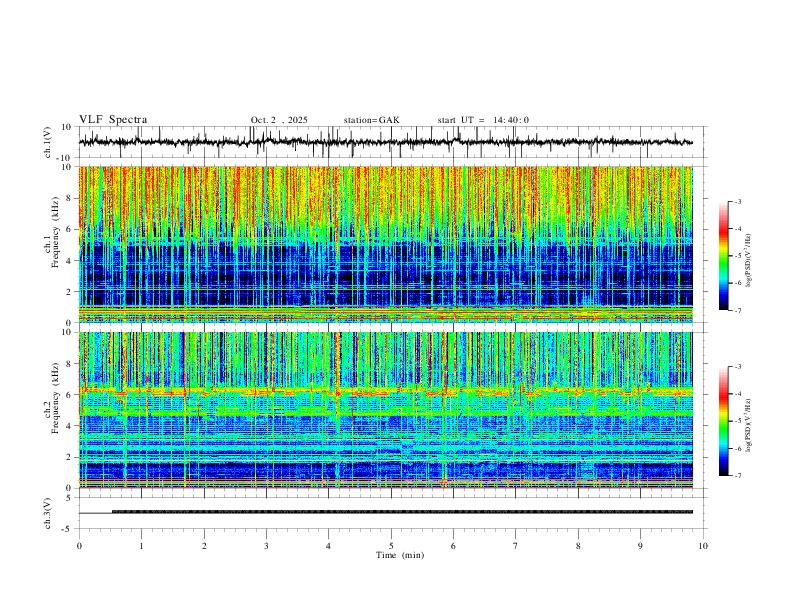This screenshot has height=612, width=792.
Task: Click the ch.1 colorbar log(PSD) label
Action: point(748,261)
